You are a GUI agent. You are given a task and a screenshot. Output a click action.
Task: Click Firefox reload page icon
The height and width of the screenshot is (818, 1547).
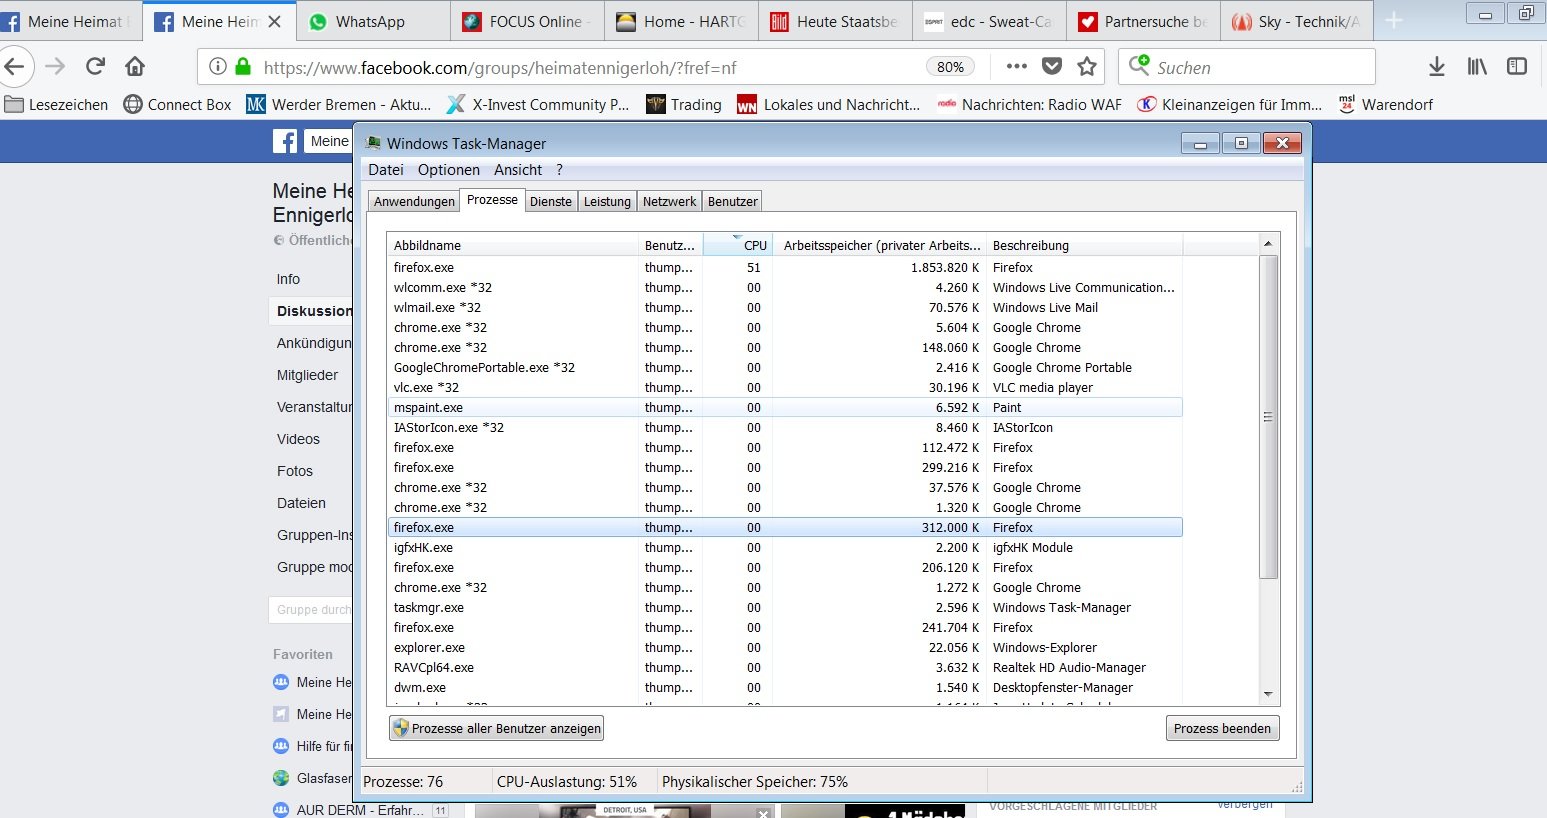96,67
